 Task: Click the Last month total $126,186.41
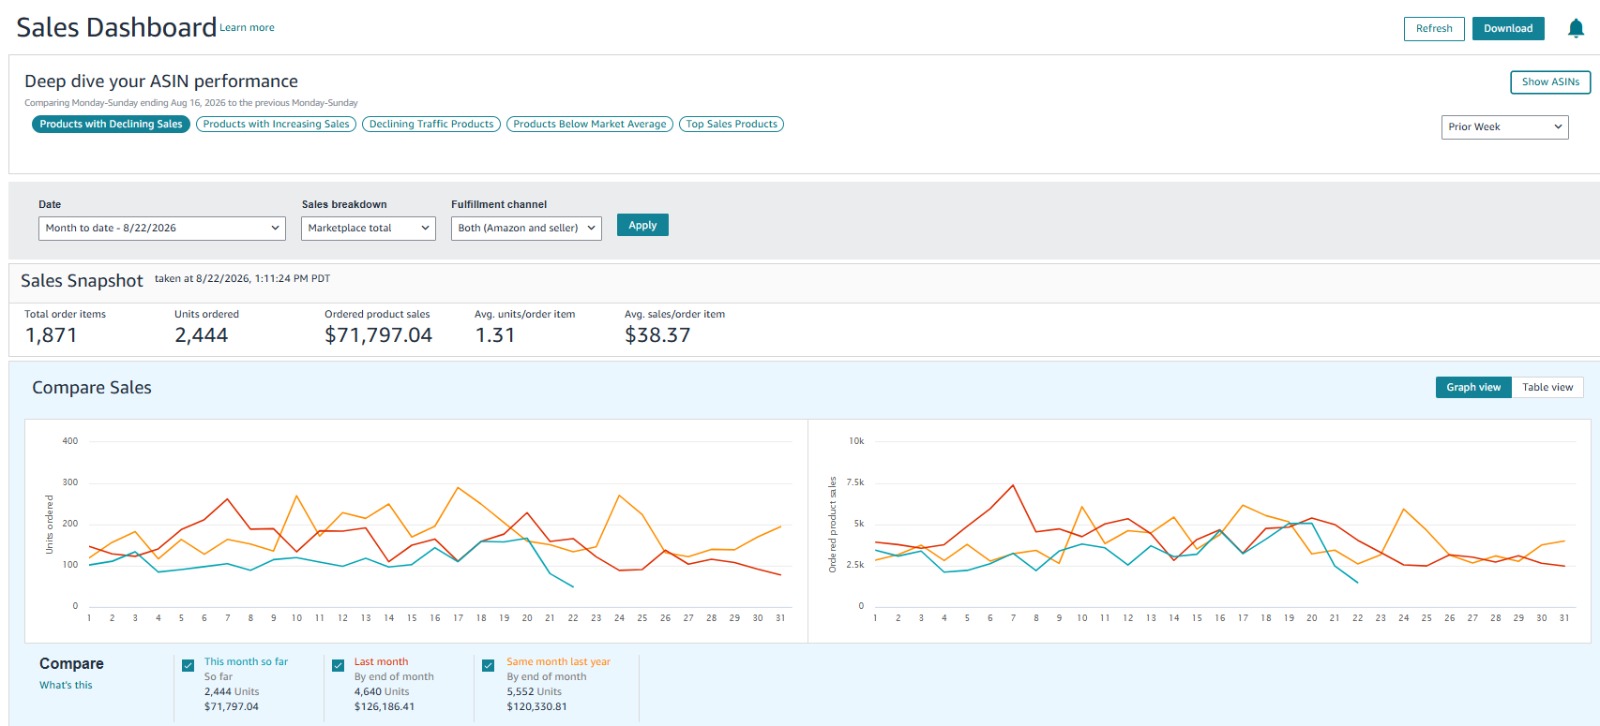click(384, 707)
